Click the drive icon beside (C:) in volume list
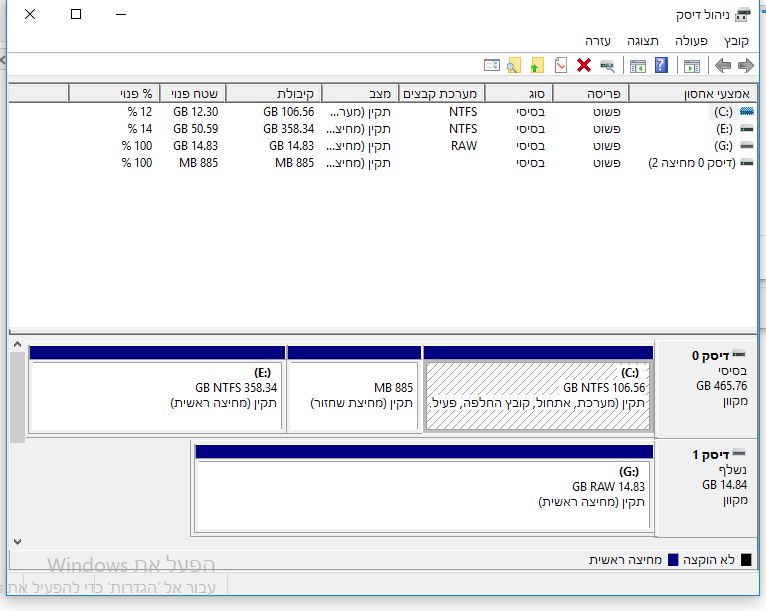The height and width of the screenshot is (611, 766). (x=747, y=111)
